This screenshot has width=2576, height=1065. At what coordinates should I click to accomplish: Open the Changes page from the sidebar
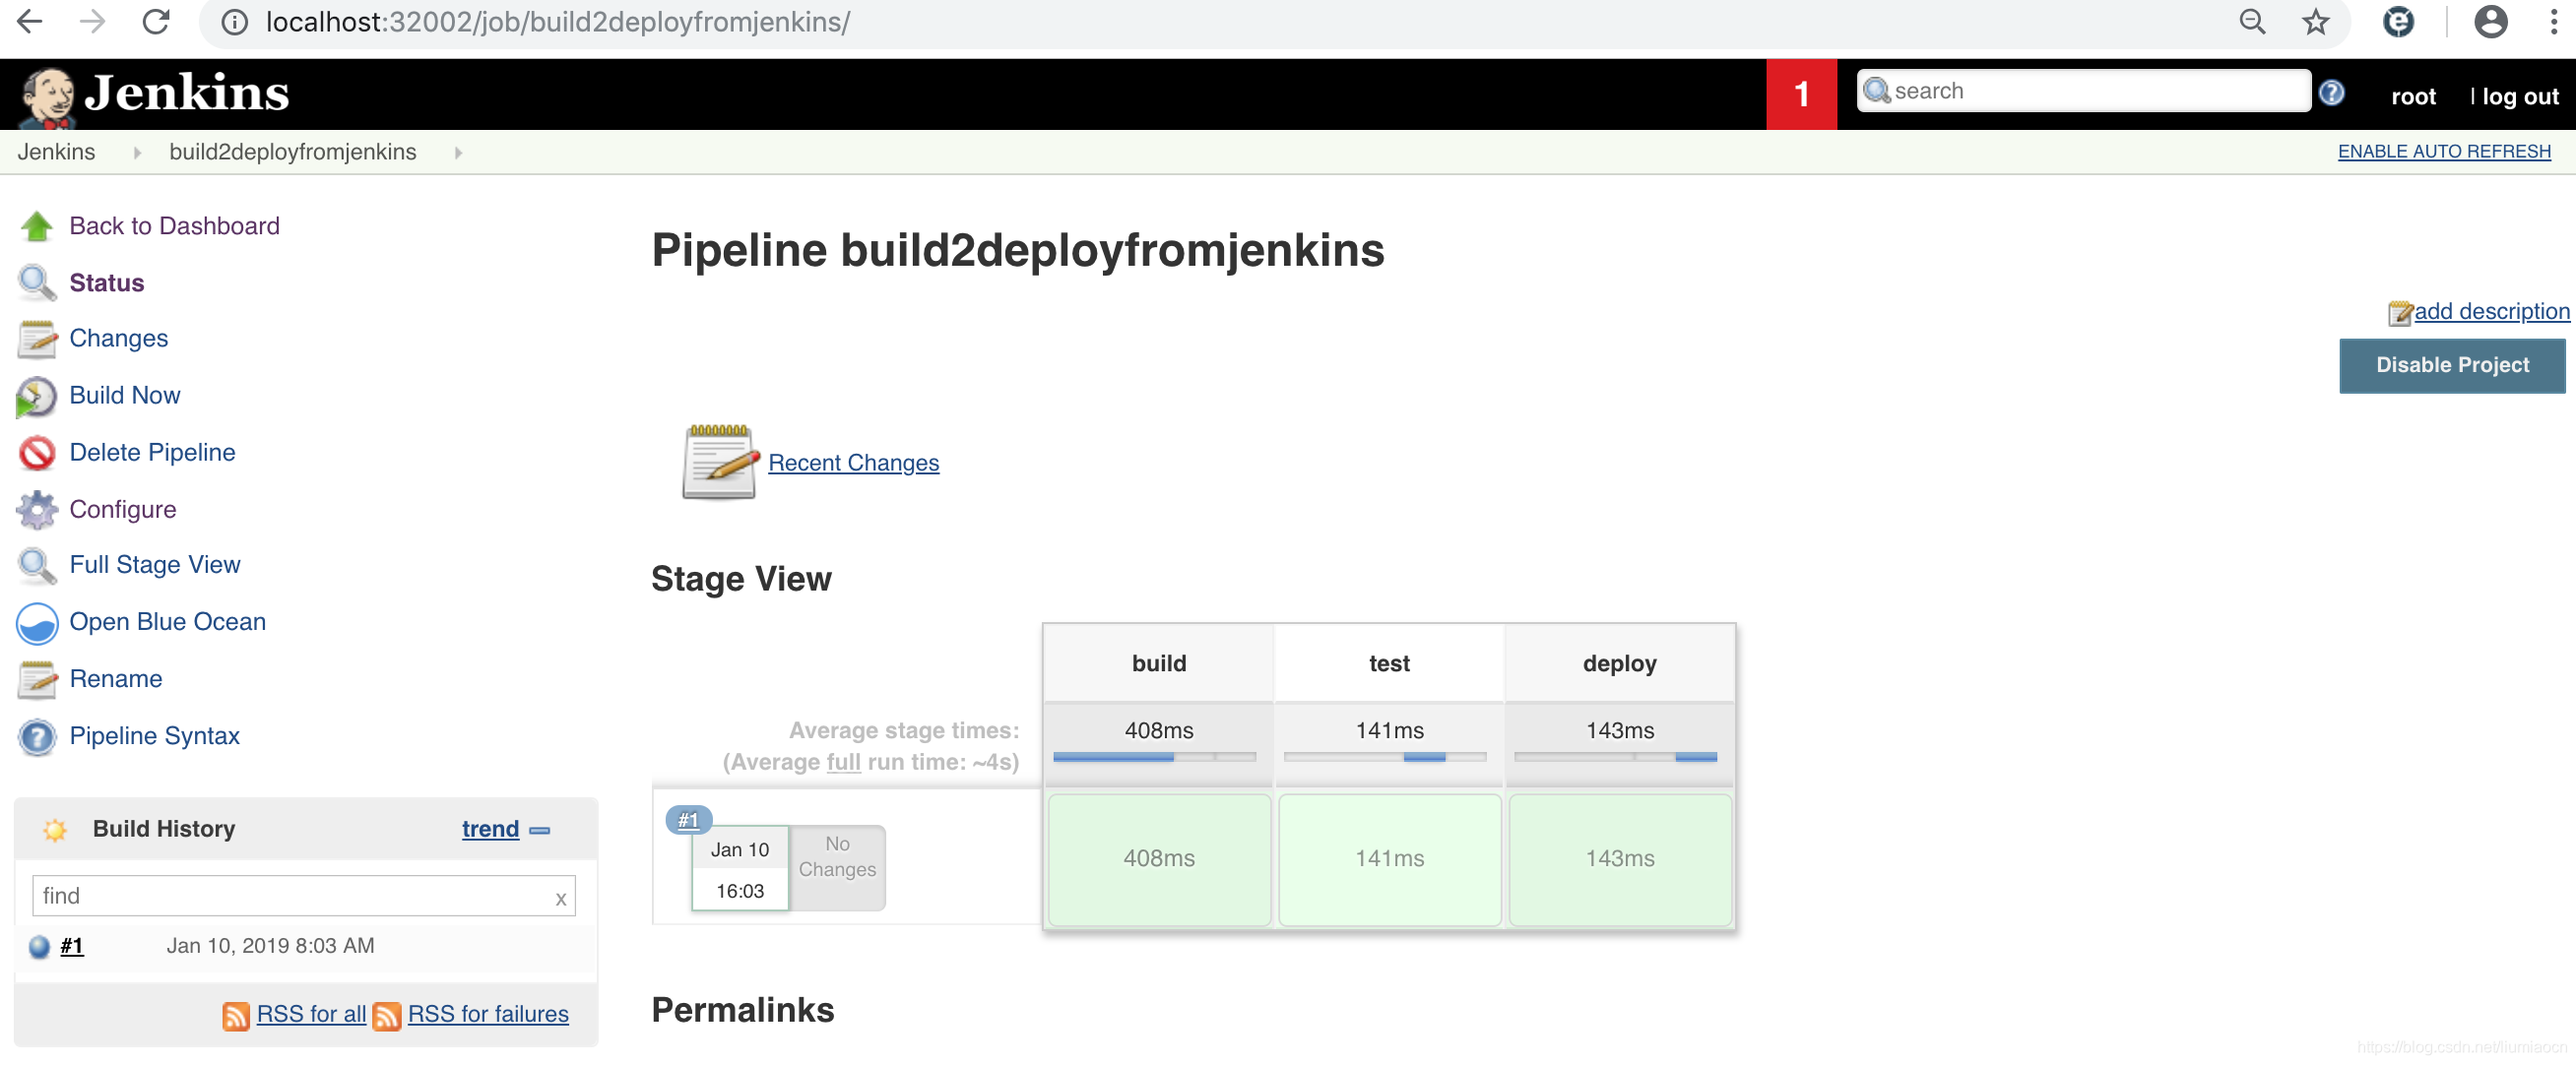(118, 339)
